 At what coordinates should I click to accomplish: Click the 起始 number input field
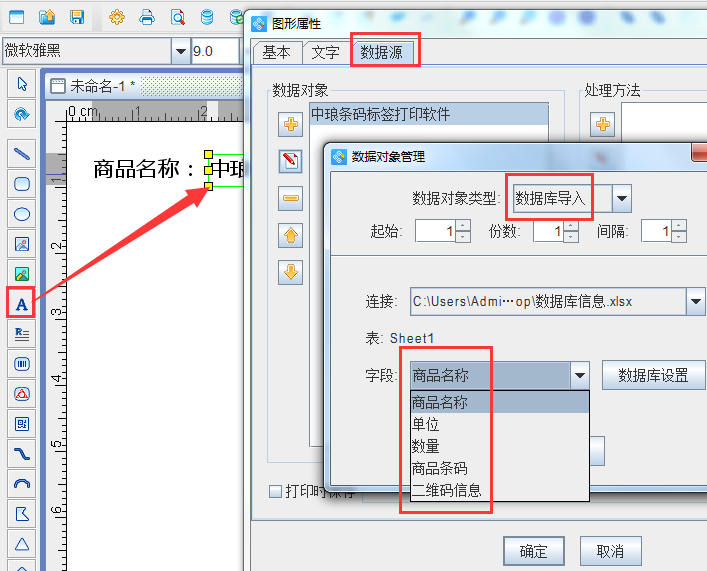pyautogui.click(x=436, y=231)
